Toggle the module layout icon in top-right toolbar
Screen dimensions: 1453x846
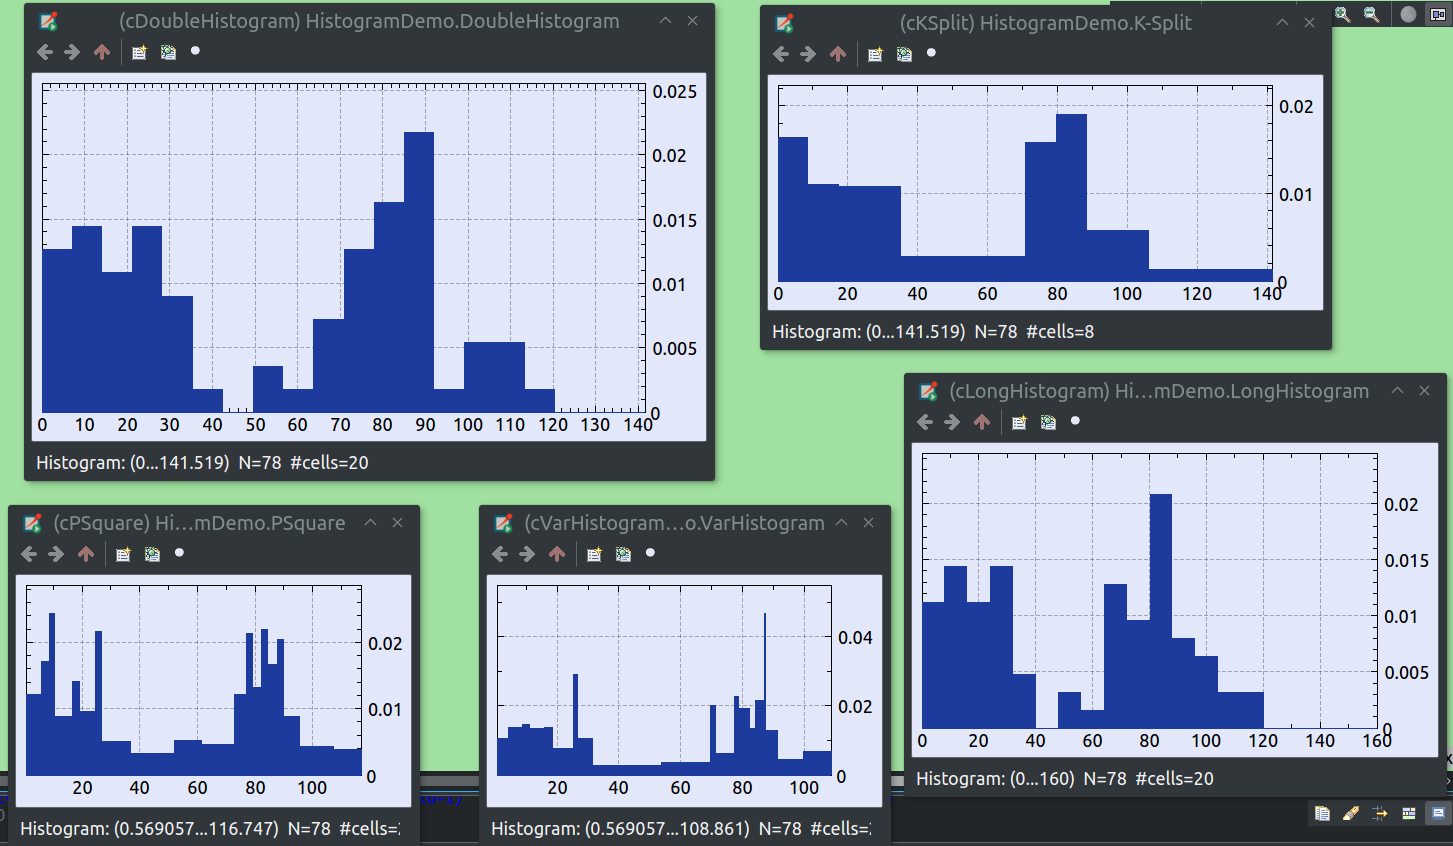coord(1438,14)
